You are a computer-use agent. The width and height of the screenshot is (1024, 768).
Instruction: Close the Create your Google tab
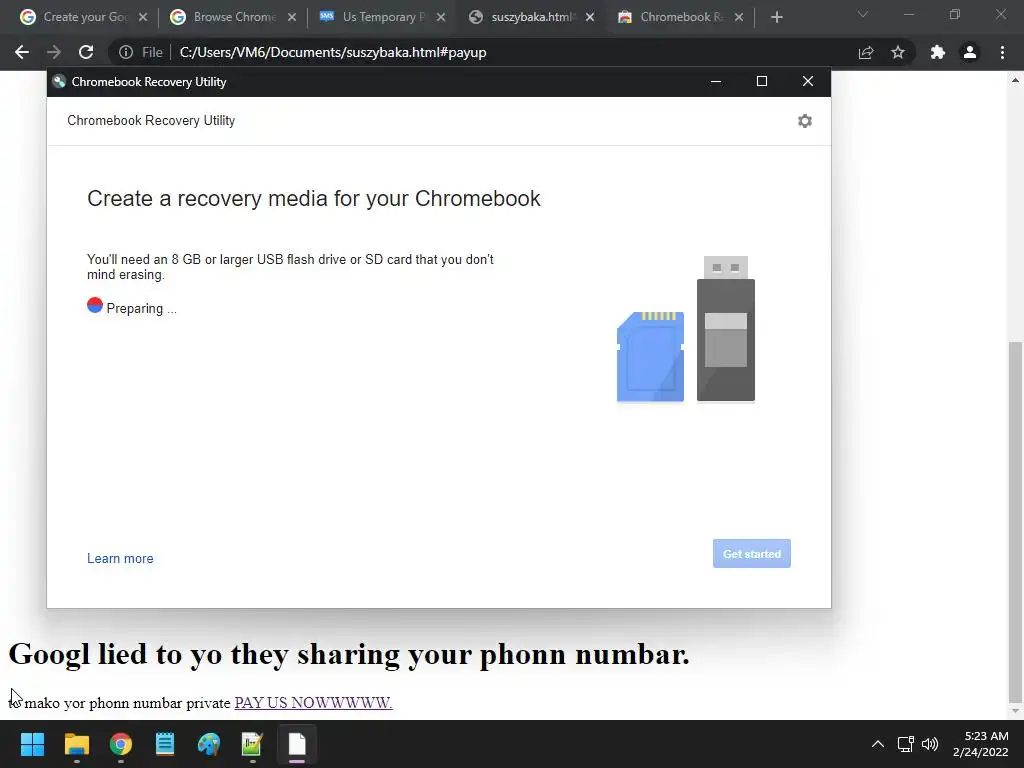coord(143,17)
